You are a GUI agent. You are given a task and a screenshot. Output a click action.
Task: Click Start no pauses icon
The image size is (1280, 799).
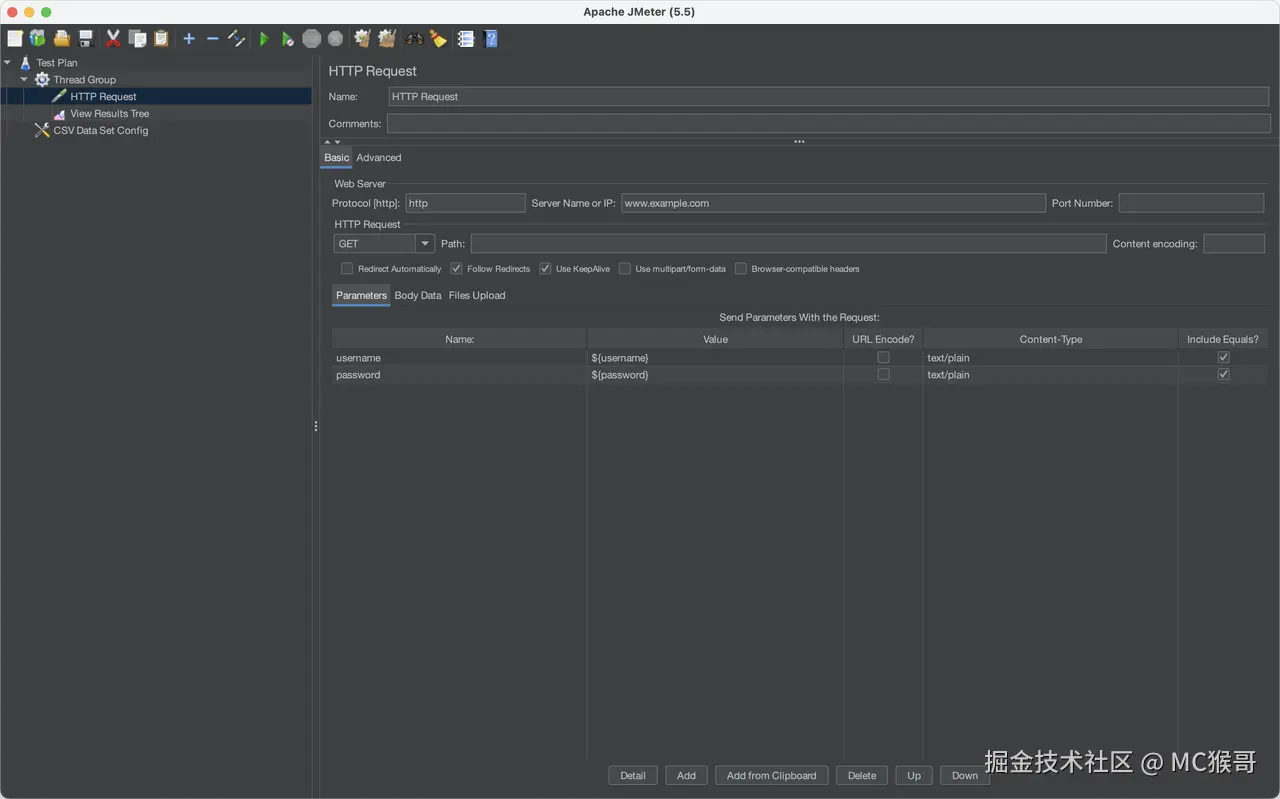point(288,39)
